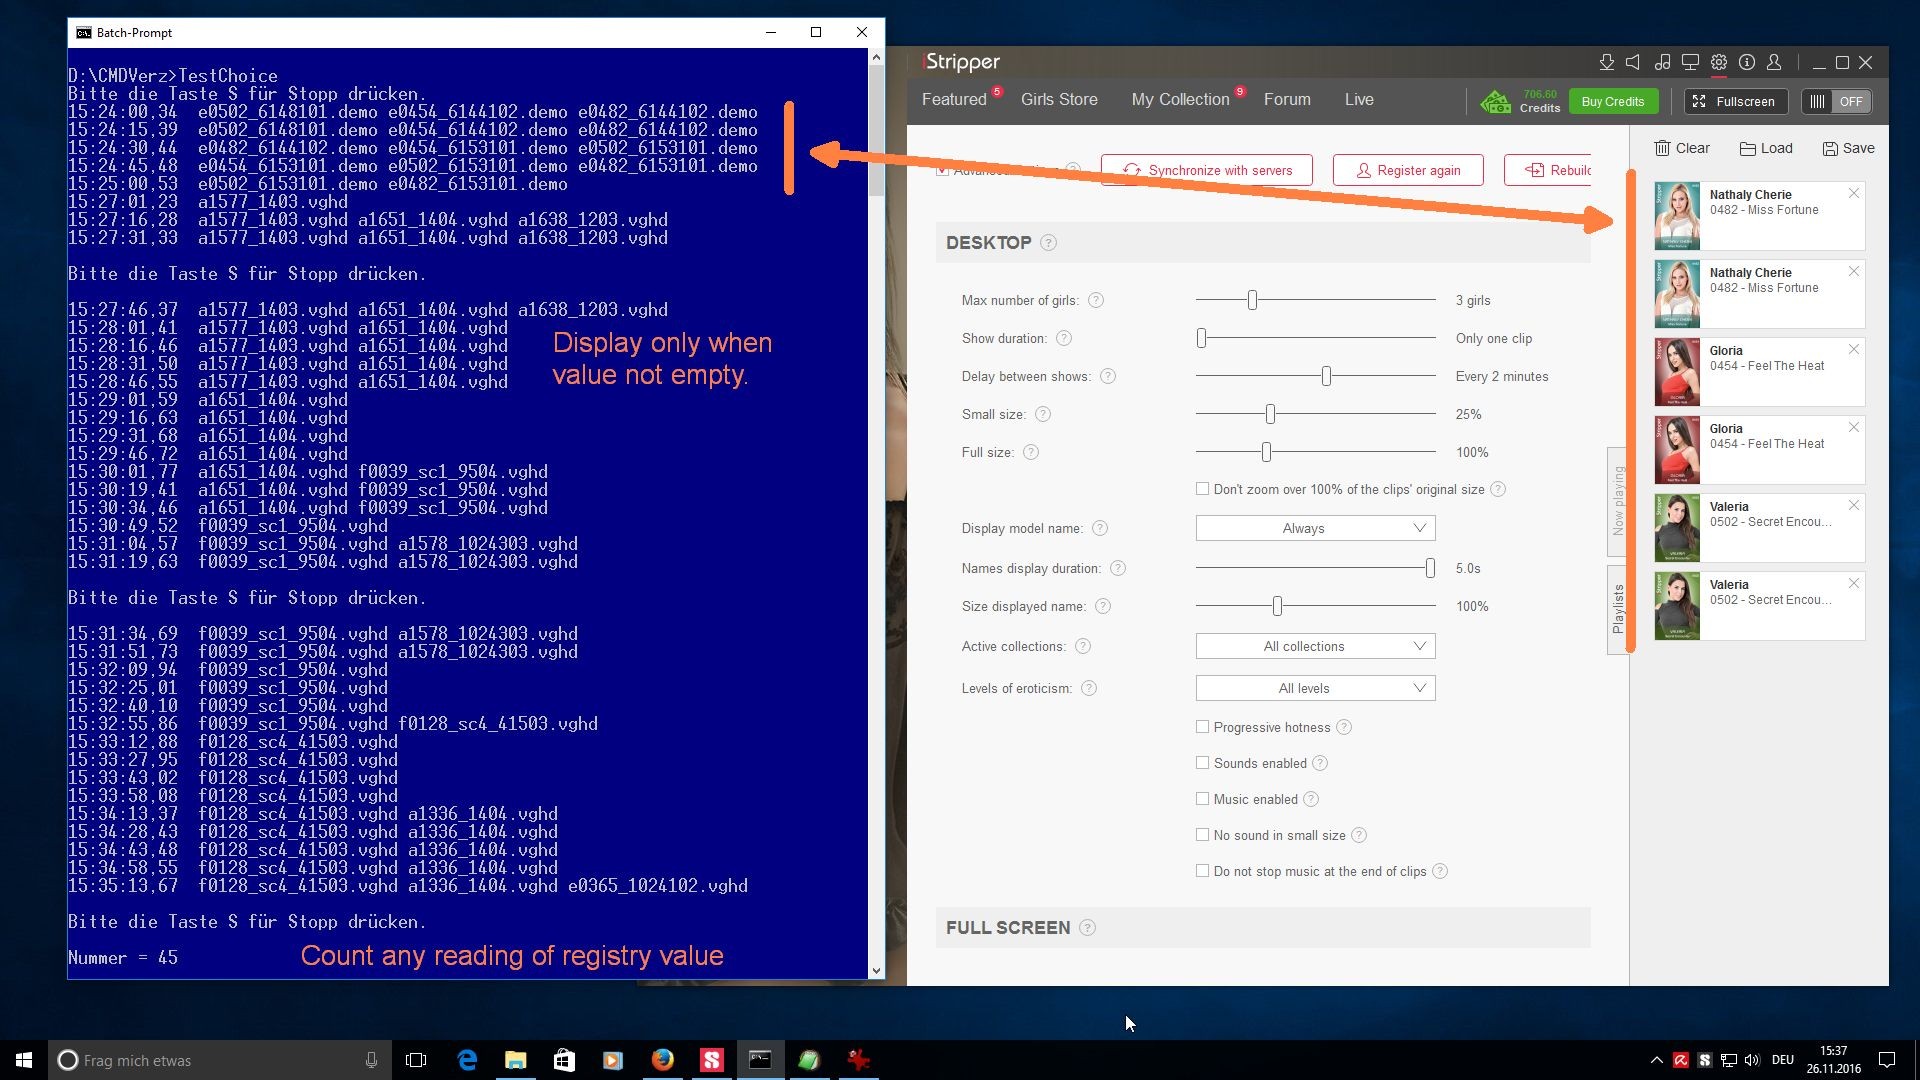Screen dimensions: 1920x1080
Task: Click Size displayed name slider handle
Action: point(1277,606)
